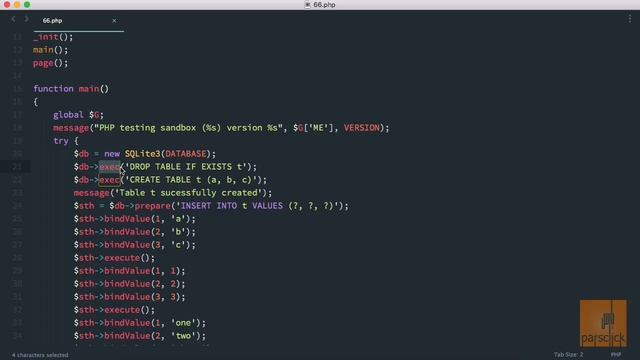The image size is (640, 360).
Task: Click the main(); call line
Action: tap(51, 50)
